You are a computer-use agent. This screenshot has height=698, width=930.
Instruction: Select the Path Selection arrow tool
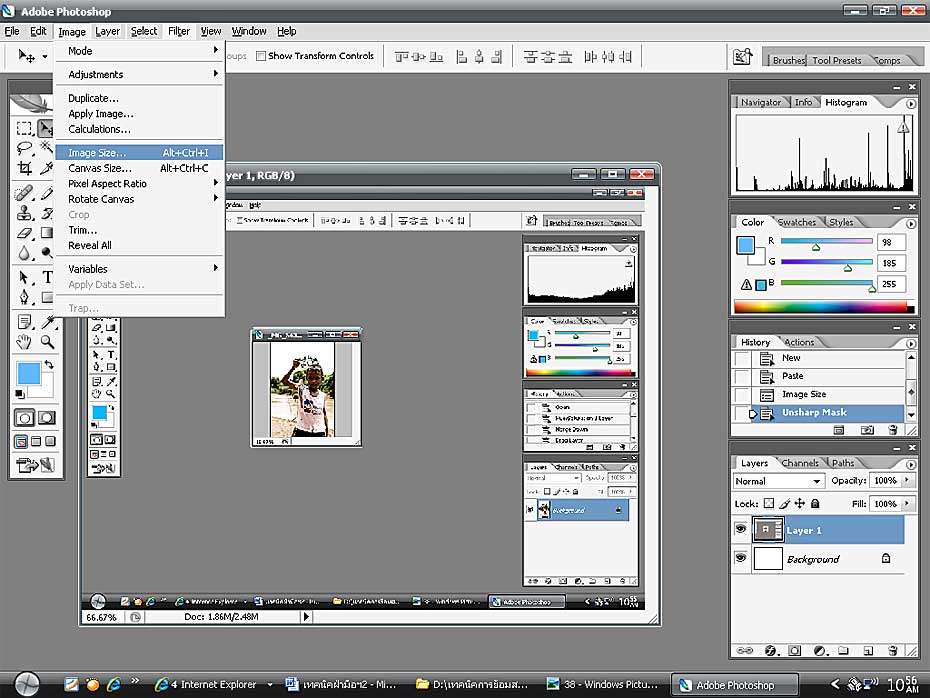(24, 278)
